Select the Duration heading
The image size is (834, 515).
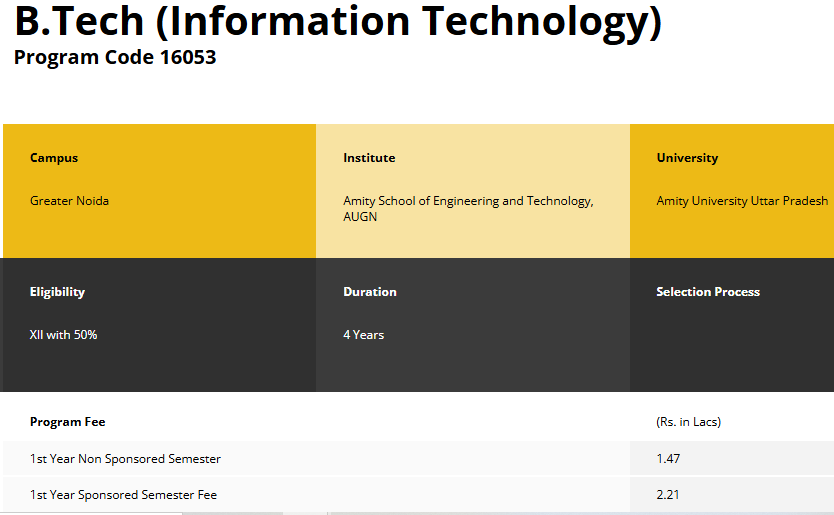370,292
